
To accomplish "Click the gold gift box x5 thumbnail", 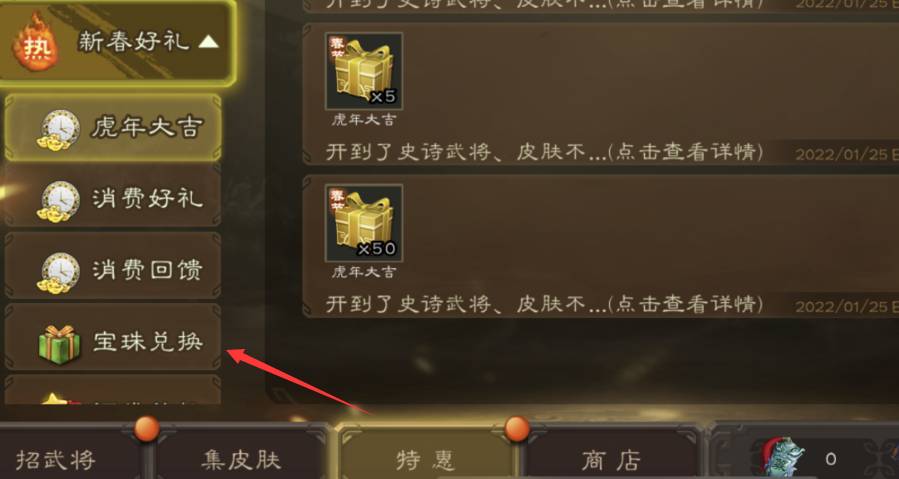I will [363, 71].
